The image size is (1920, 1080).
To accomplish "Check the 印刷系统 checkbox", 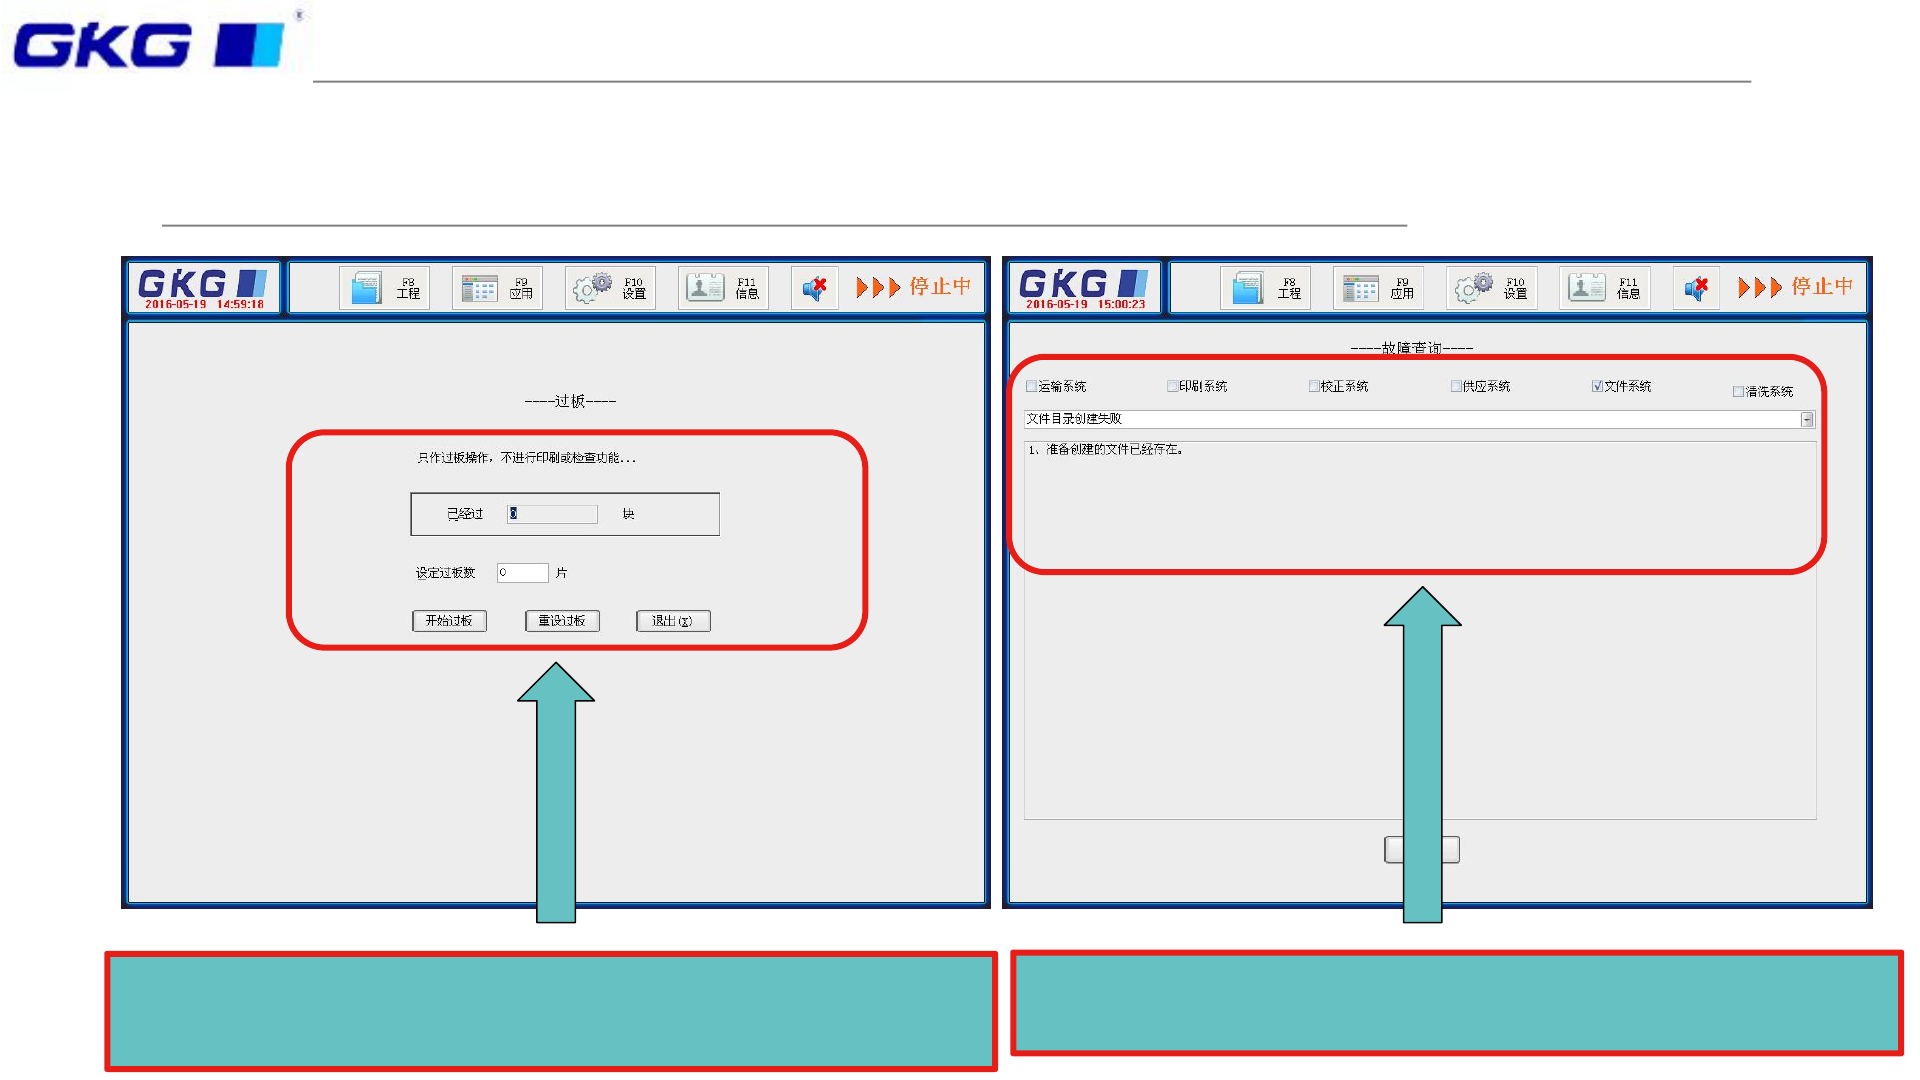I will (1173, 386).
